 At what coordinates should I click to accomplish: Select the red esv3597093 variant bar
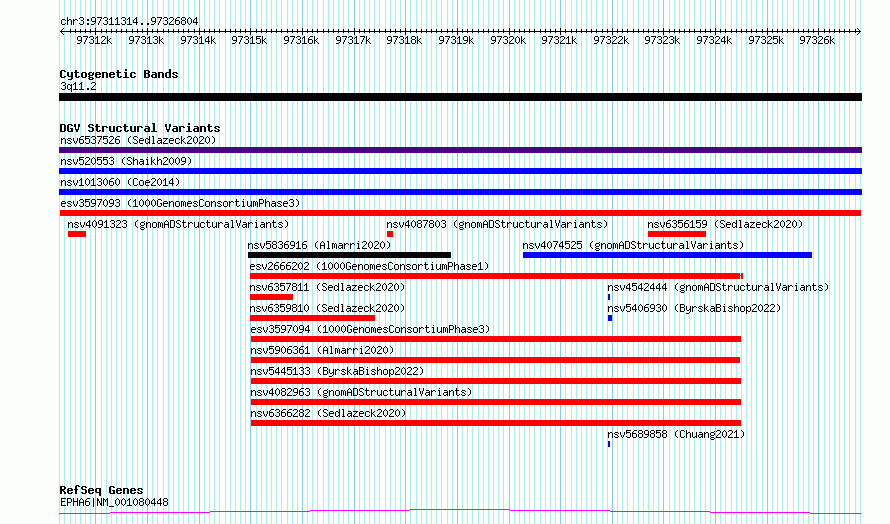pyautogui.click(x=460, y=213)
